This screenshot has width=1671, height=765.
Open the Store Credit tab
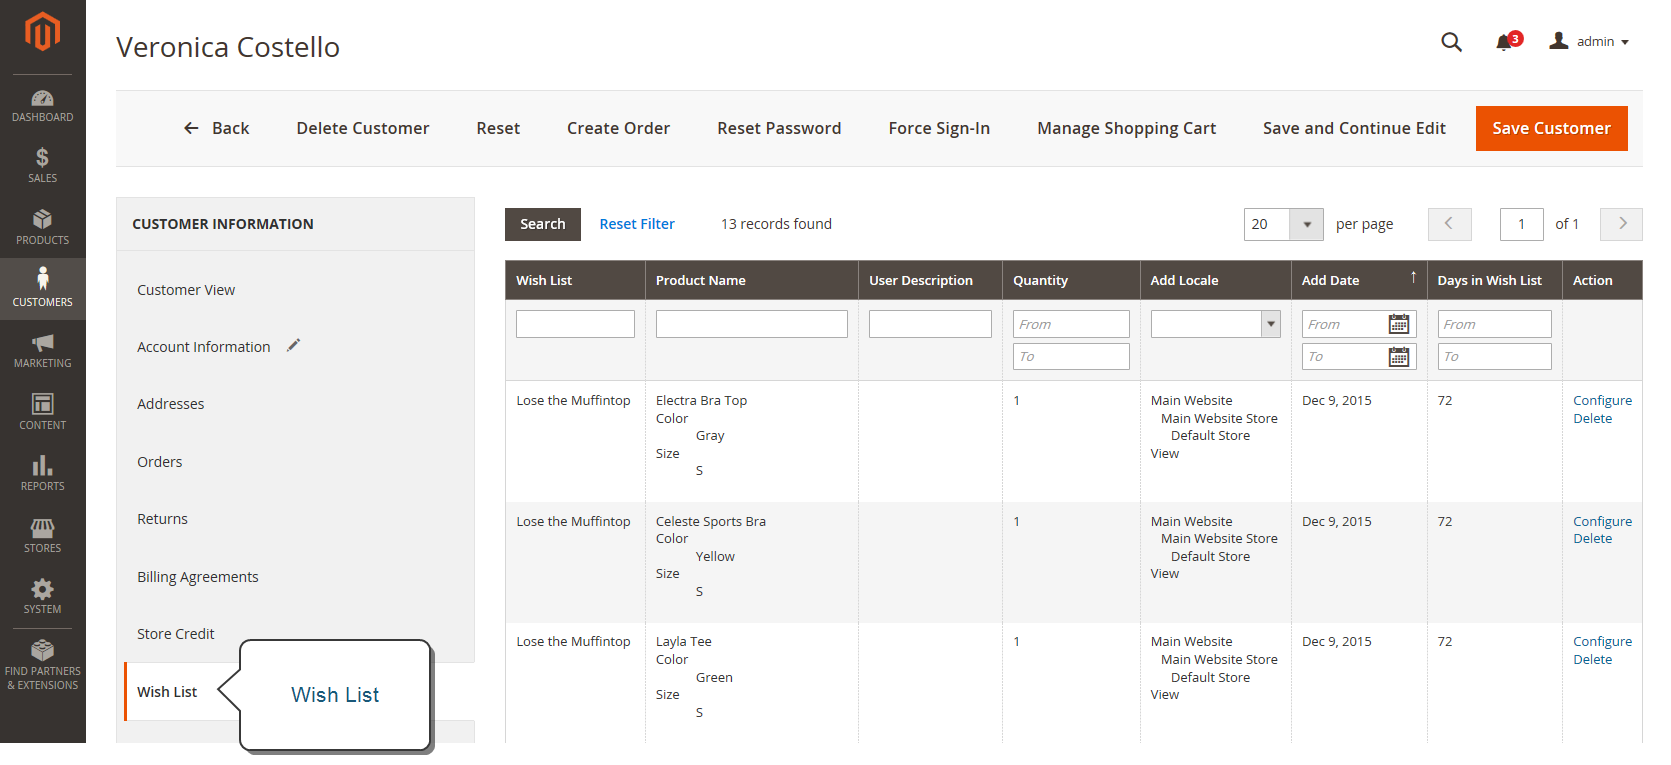click(176, 634)
